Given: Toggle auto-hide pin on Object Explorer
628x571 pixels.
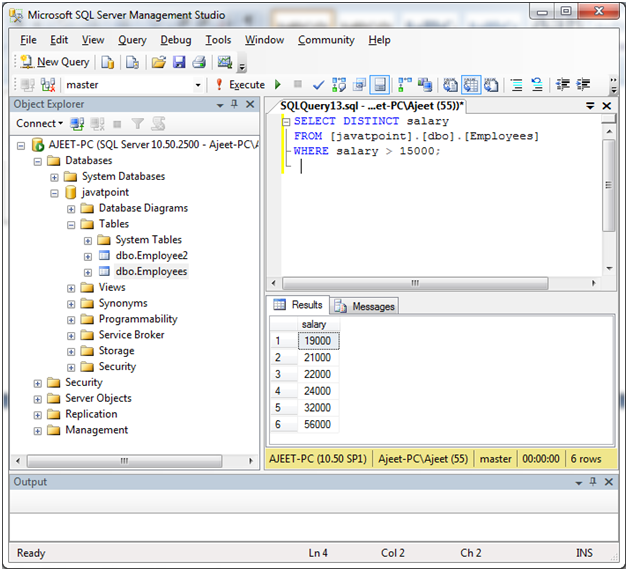Looking at the screenshot, I should [234, 104].
